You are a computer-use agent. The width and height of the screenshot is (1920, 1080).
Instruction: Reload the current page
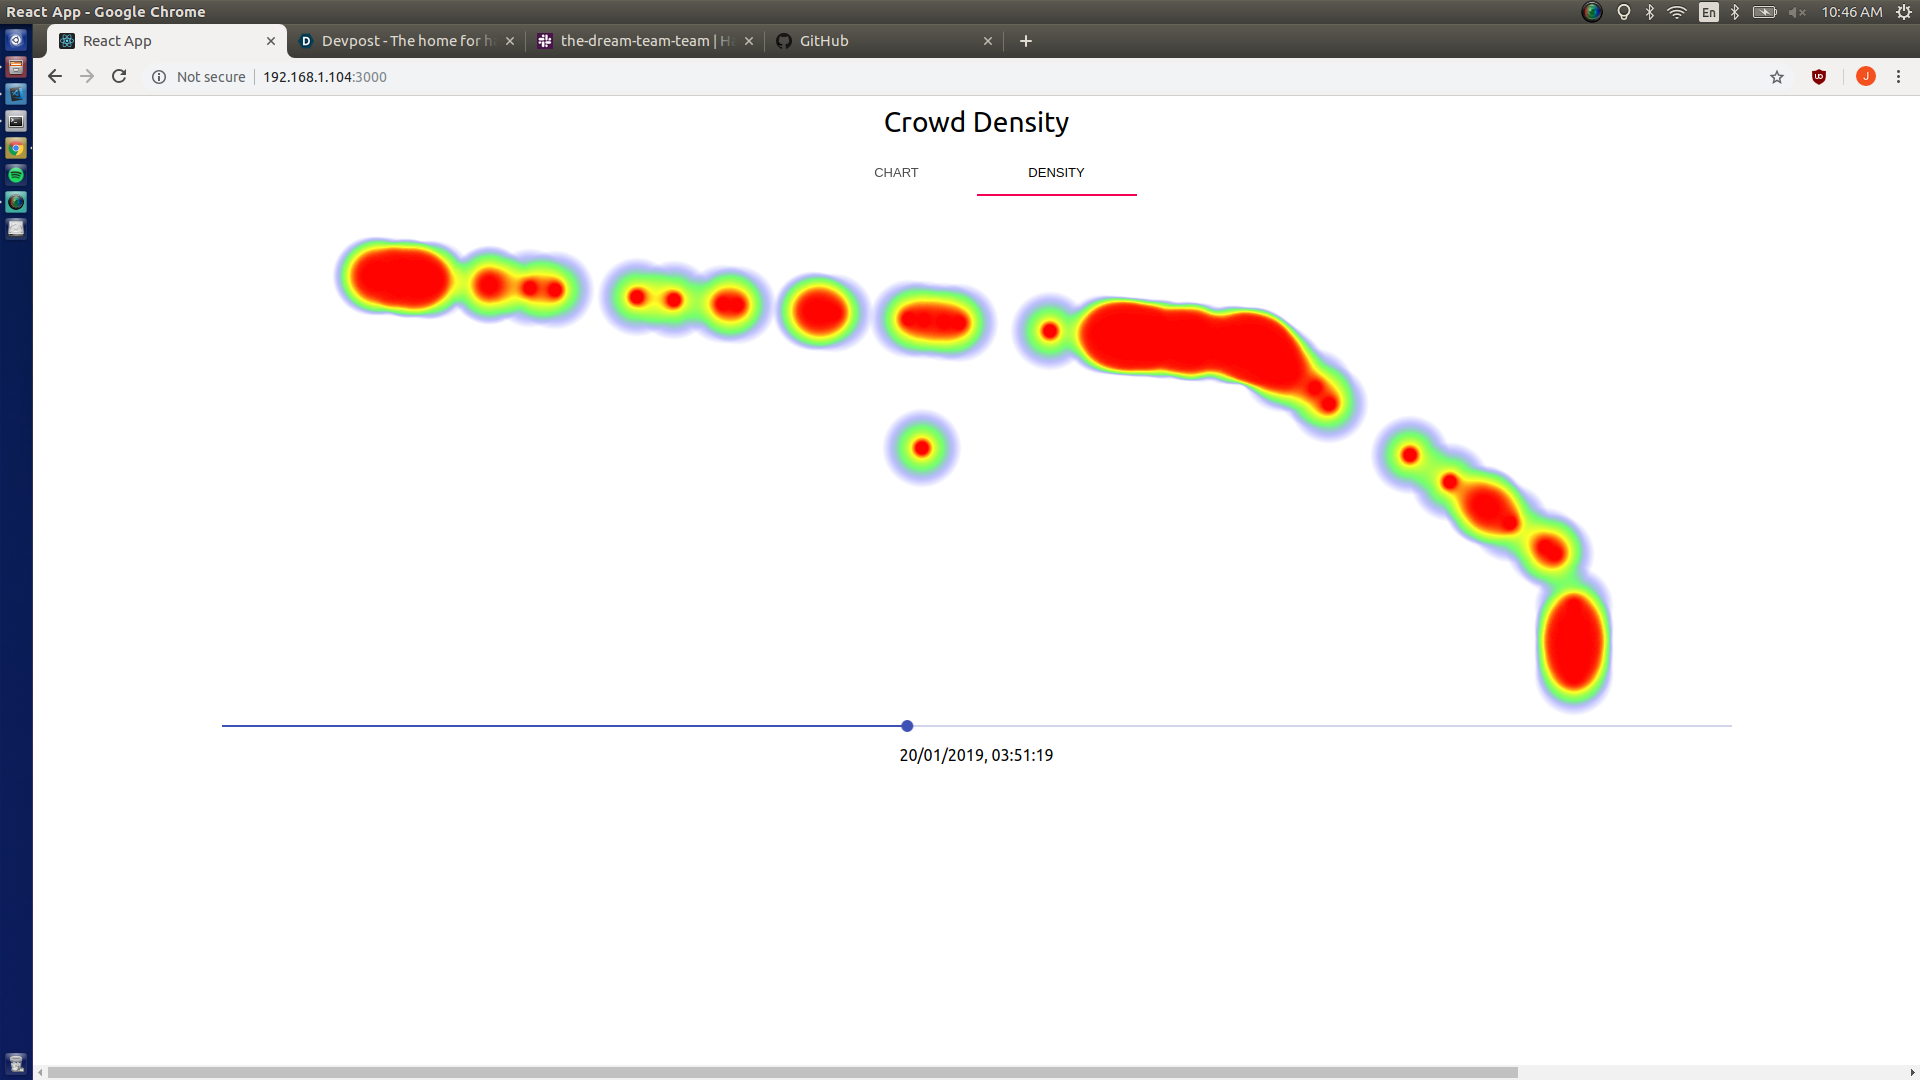(x=119, y=77)
